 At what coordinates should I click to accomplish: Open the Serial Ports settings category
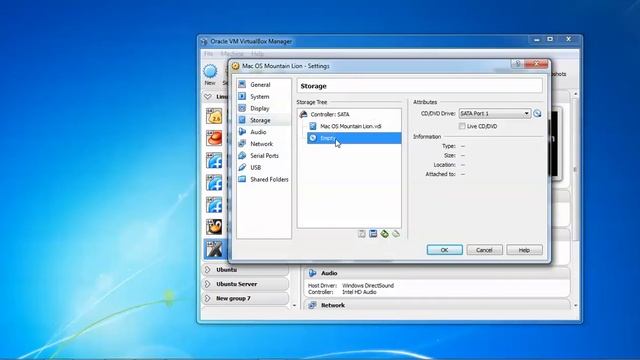263,156
